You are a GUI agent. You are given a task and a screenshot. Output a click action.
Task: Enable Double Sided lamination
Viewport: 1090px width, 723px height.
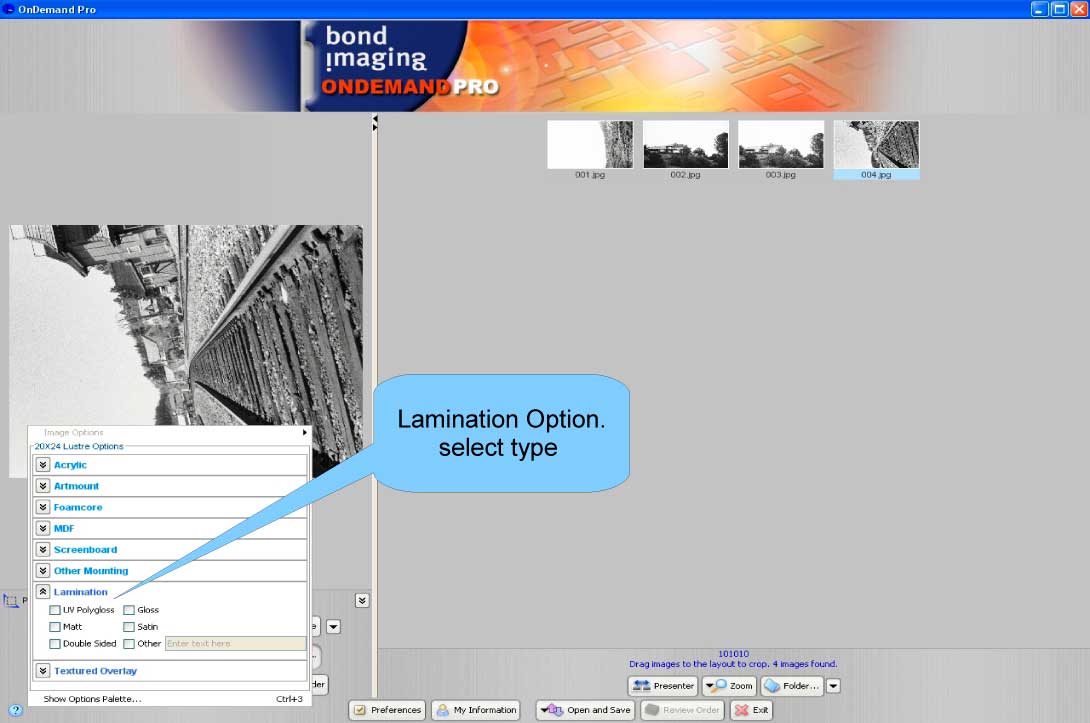[55, 643]
